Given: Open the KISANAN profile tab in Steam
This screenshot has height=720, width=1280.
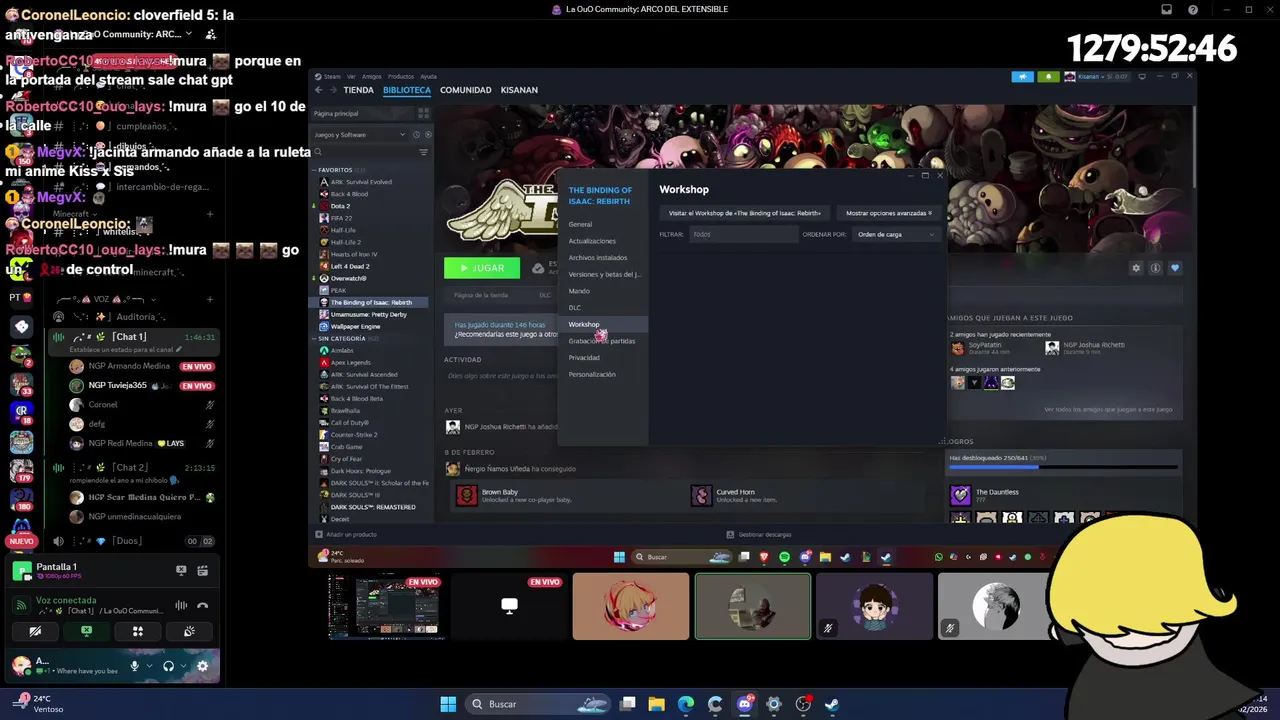Looking at the screenshot, I should coord(519,90).
